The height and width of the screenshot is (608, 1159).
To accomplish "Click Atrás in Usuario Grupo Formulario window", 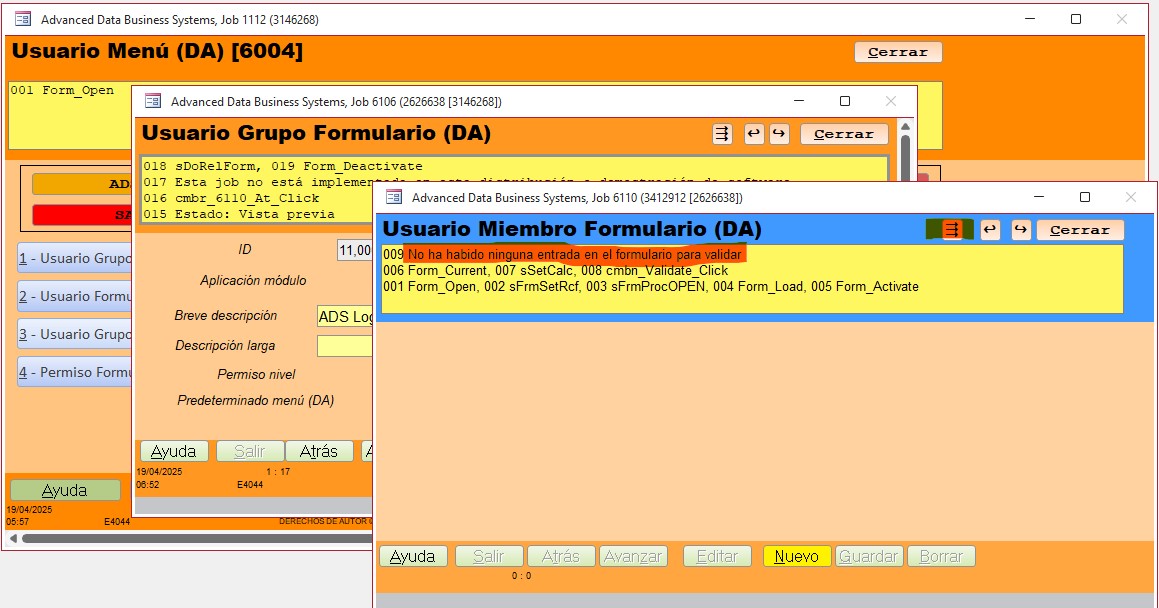I will pos(319,451).
